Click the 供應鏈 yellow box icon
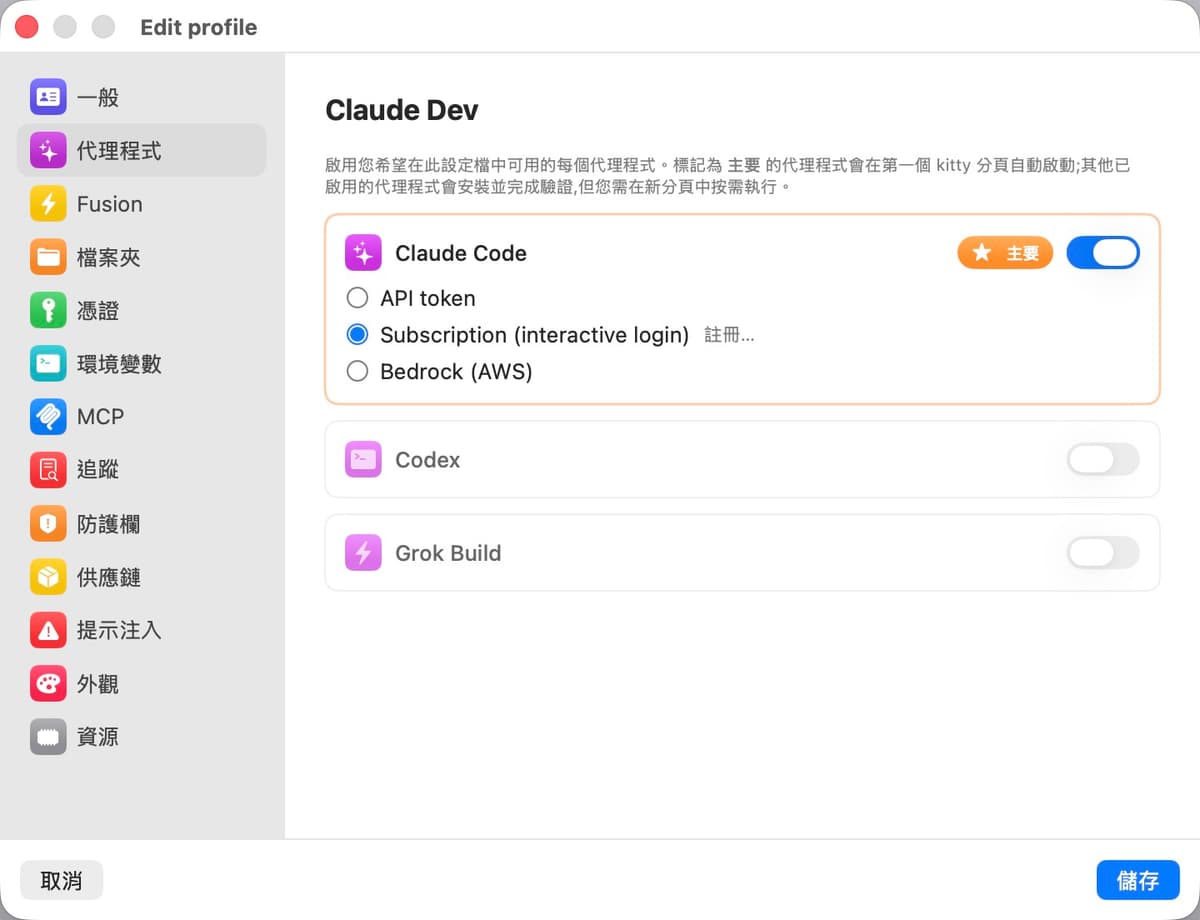The height and width of the screenshot is (920, 1200). (48, 577)
